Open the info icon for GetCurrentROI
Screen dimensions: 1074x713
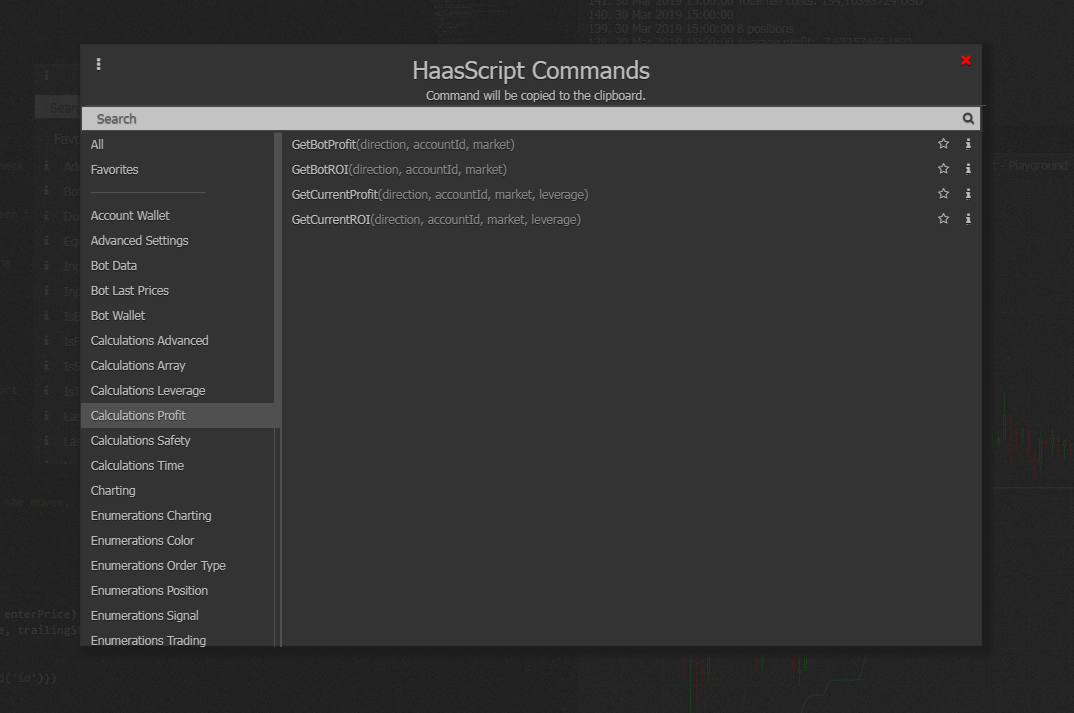[x=968, y=218]
